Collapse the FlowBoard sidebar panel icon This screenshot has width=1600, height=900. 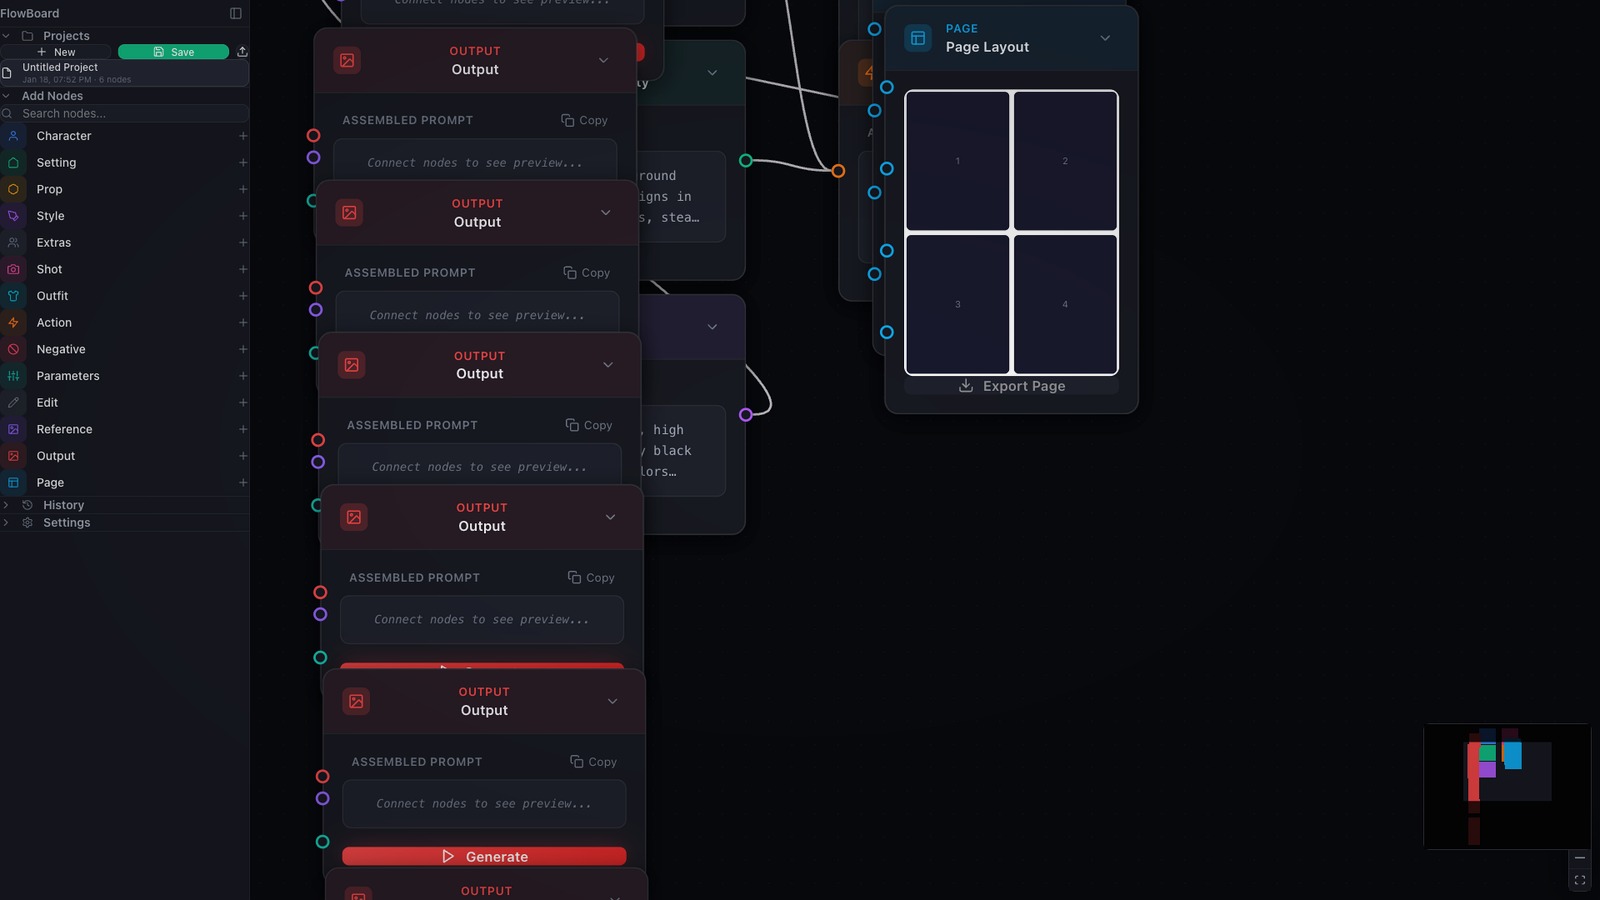coord(236,13)
